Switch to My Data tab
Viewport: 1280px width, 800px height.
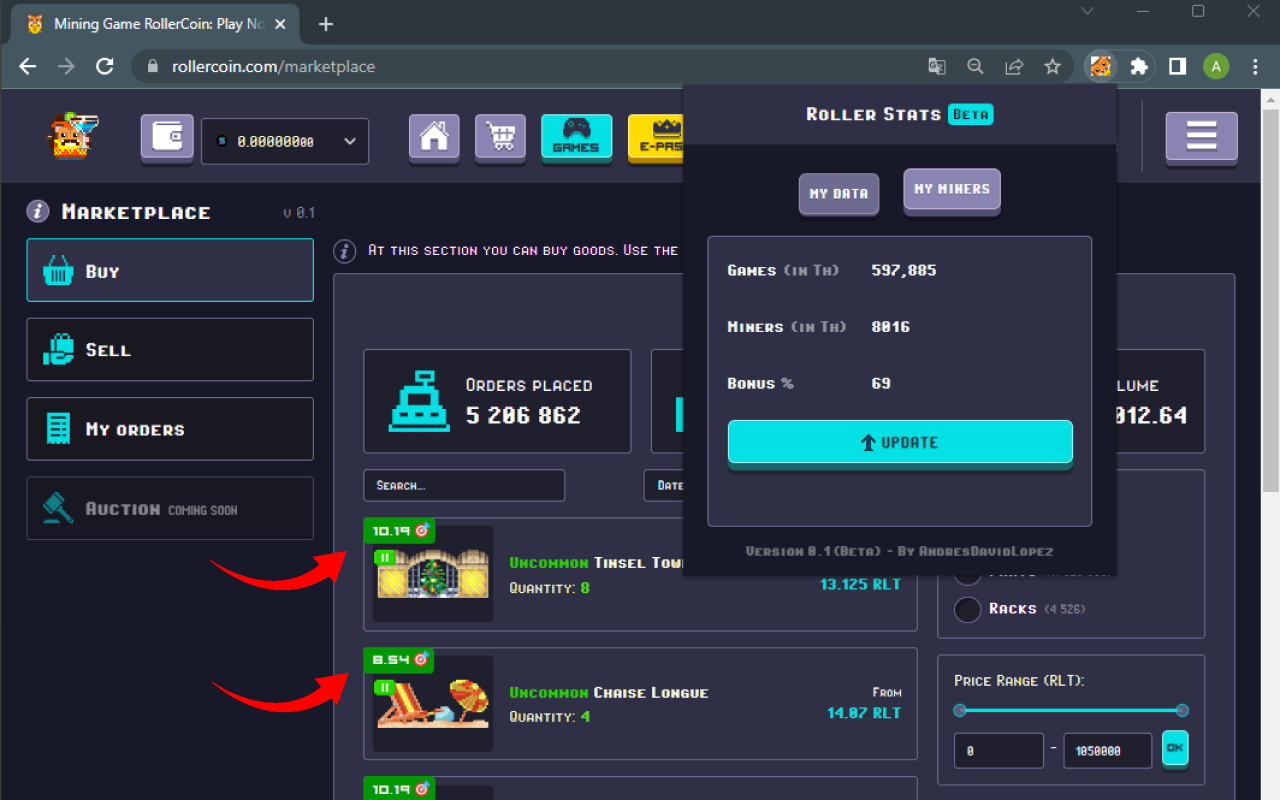pos(838,194)
